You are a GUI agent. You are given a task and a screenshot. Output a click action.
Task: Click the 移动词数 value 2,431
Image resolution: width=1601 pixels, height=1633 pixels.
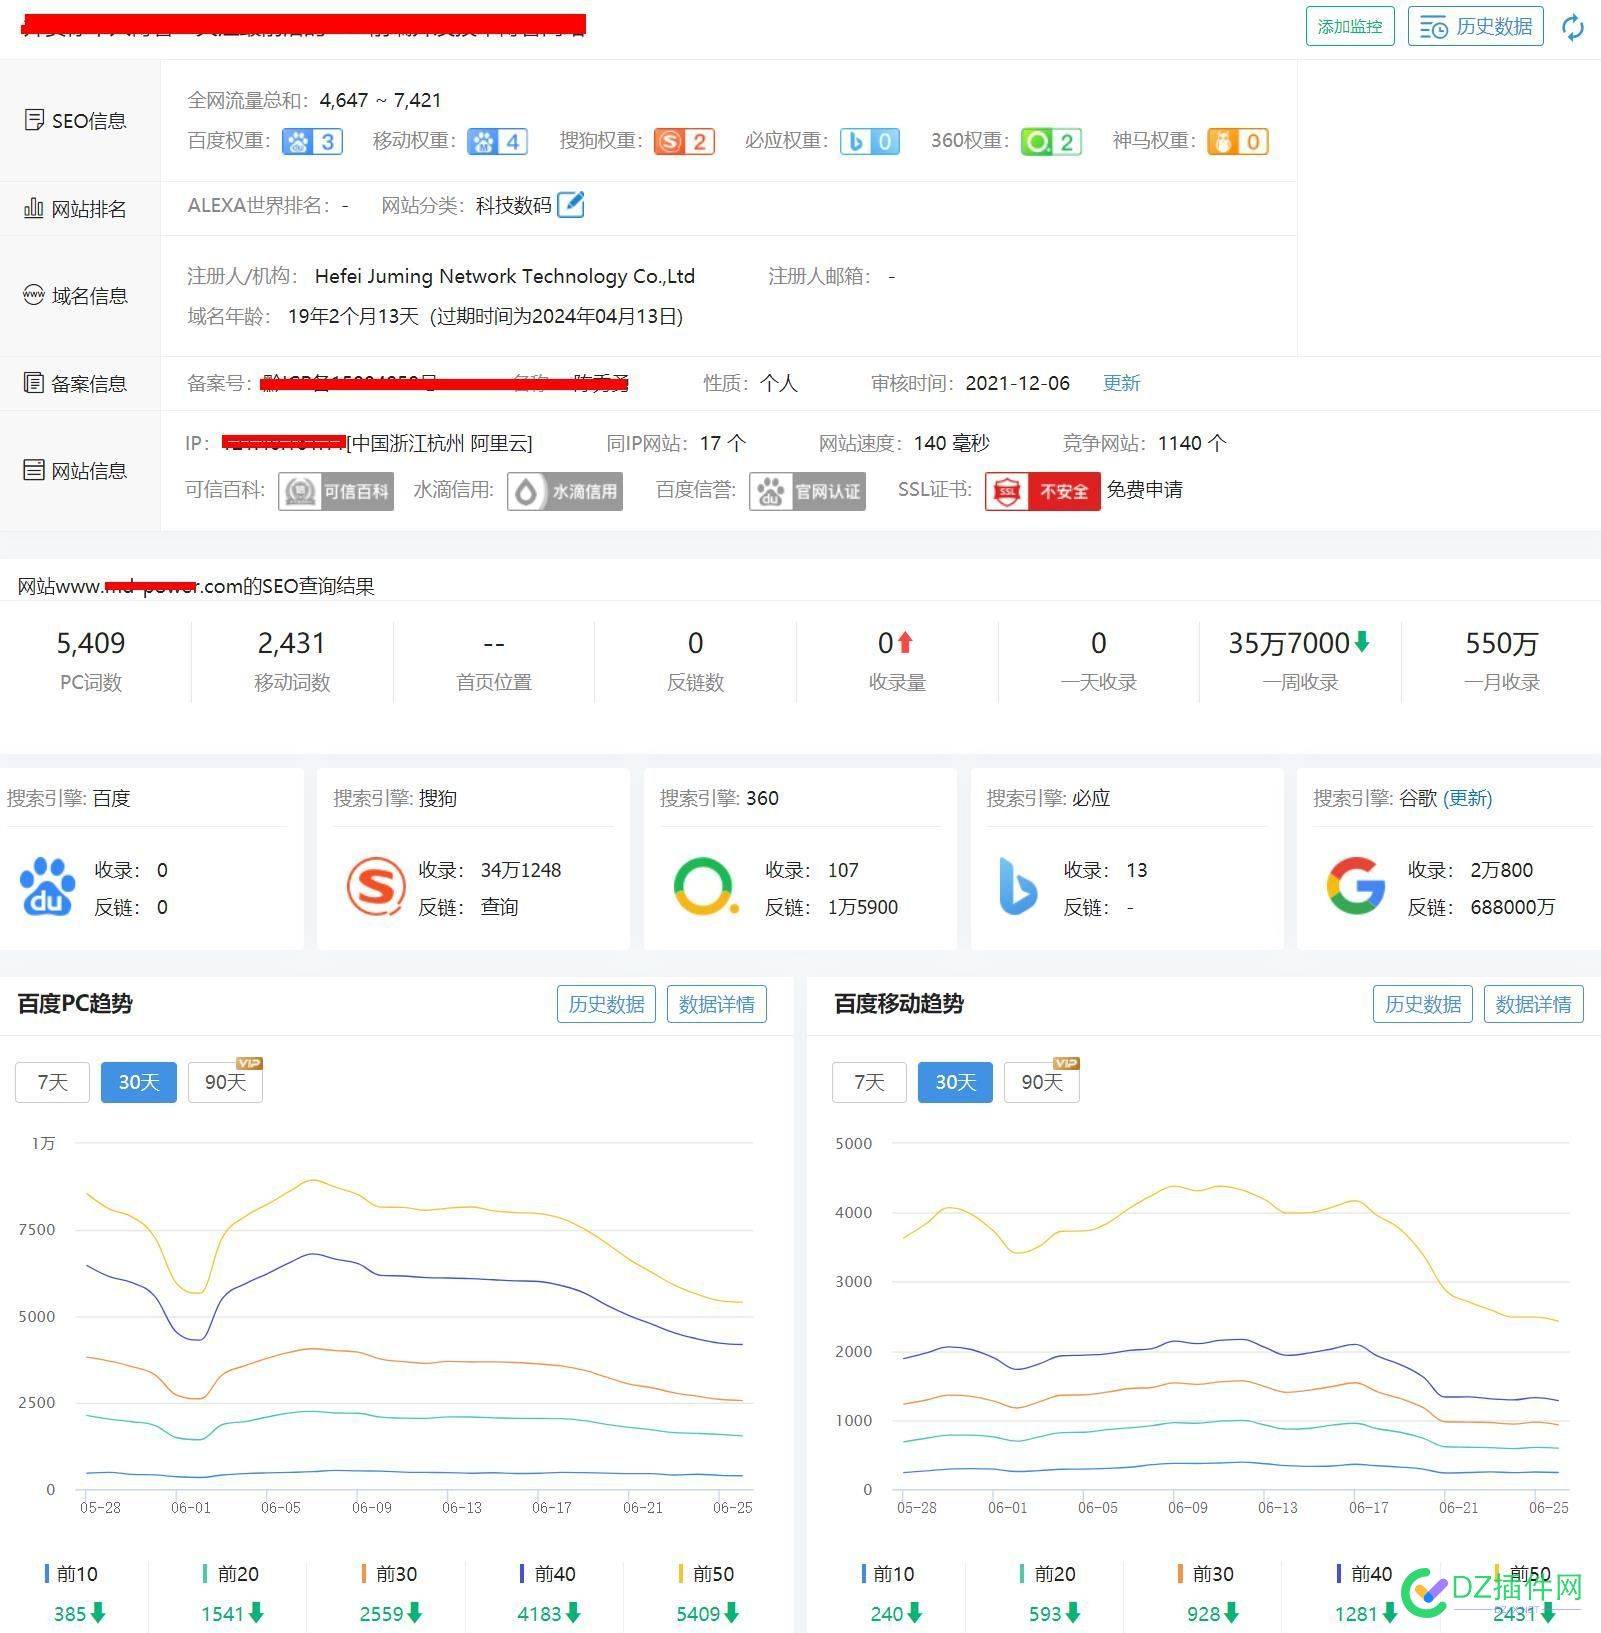(291, 643)
